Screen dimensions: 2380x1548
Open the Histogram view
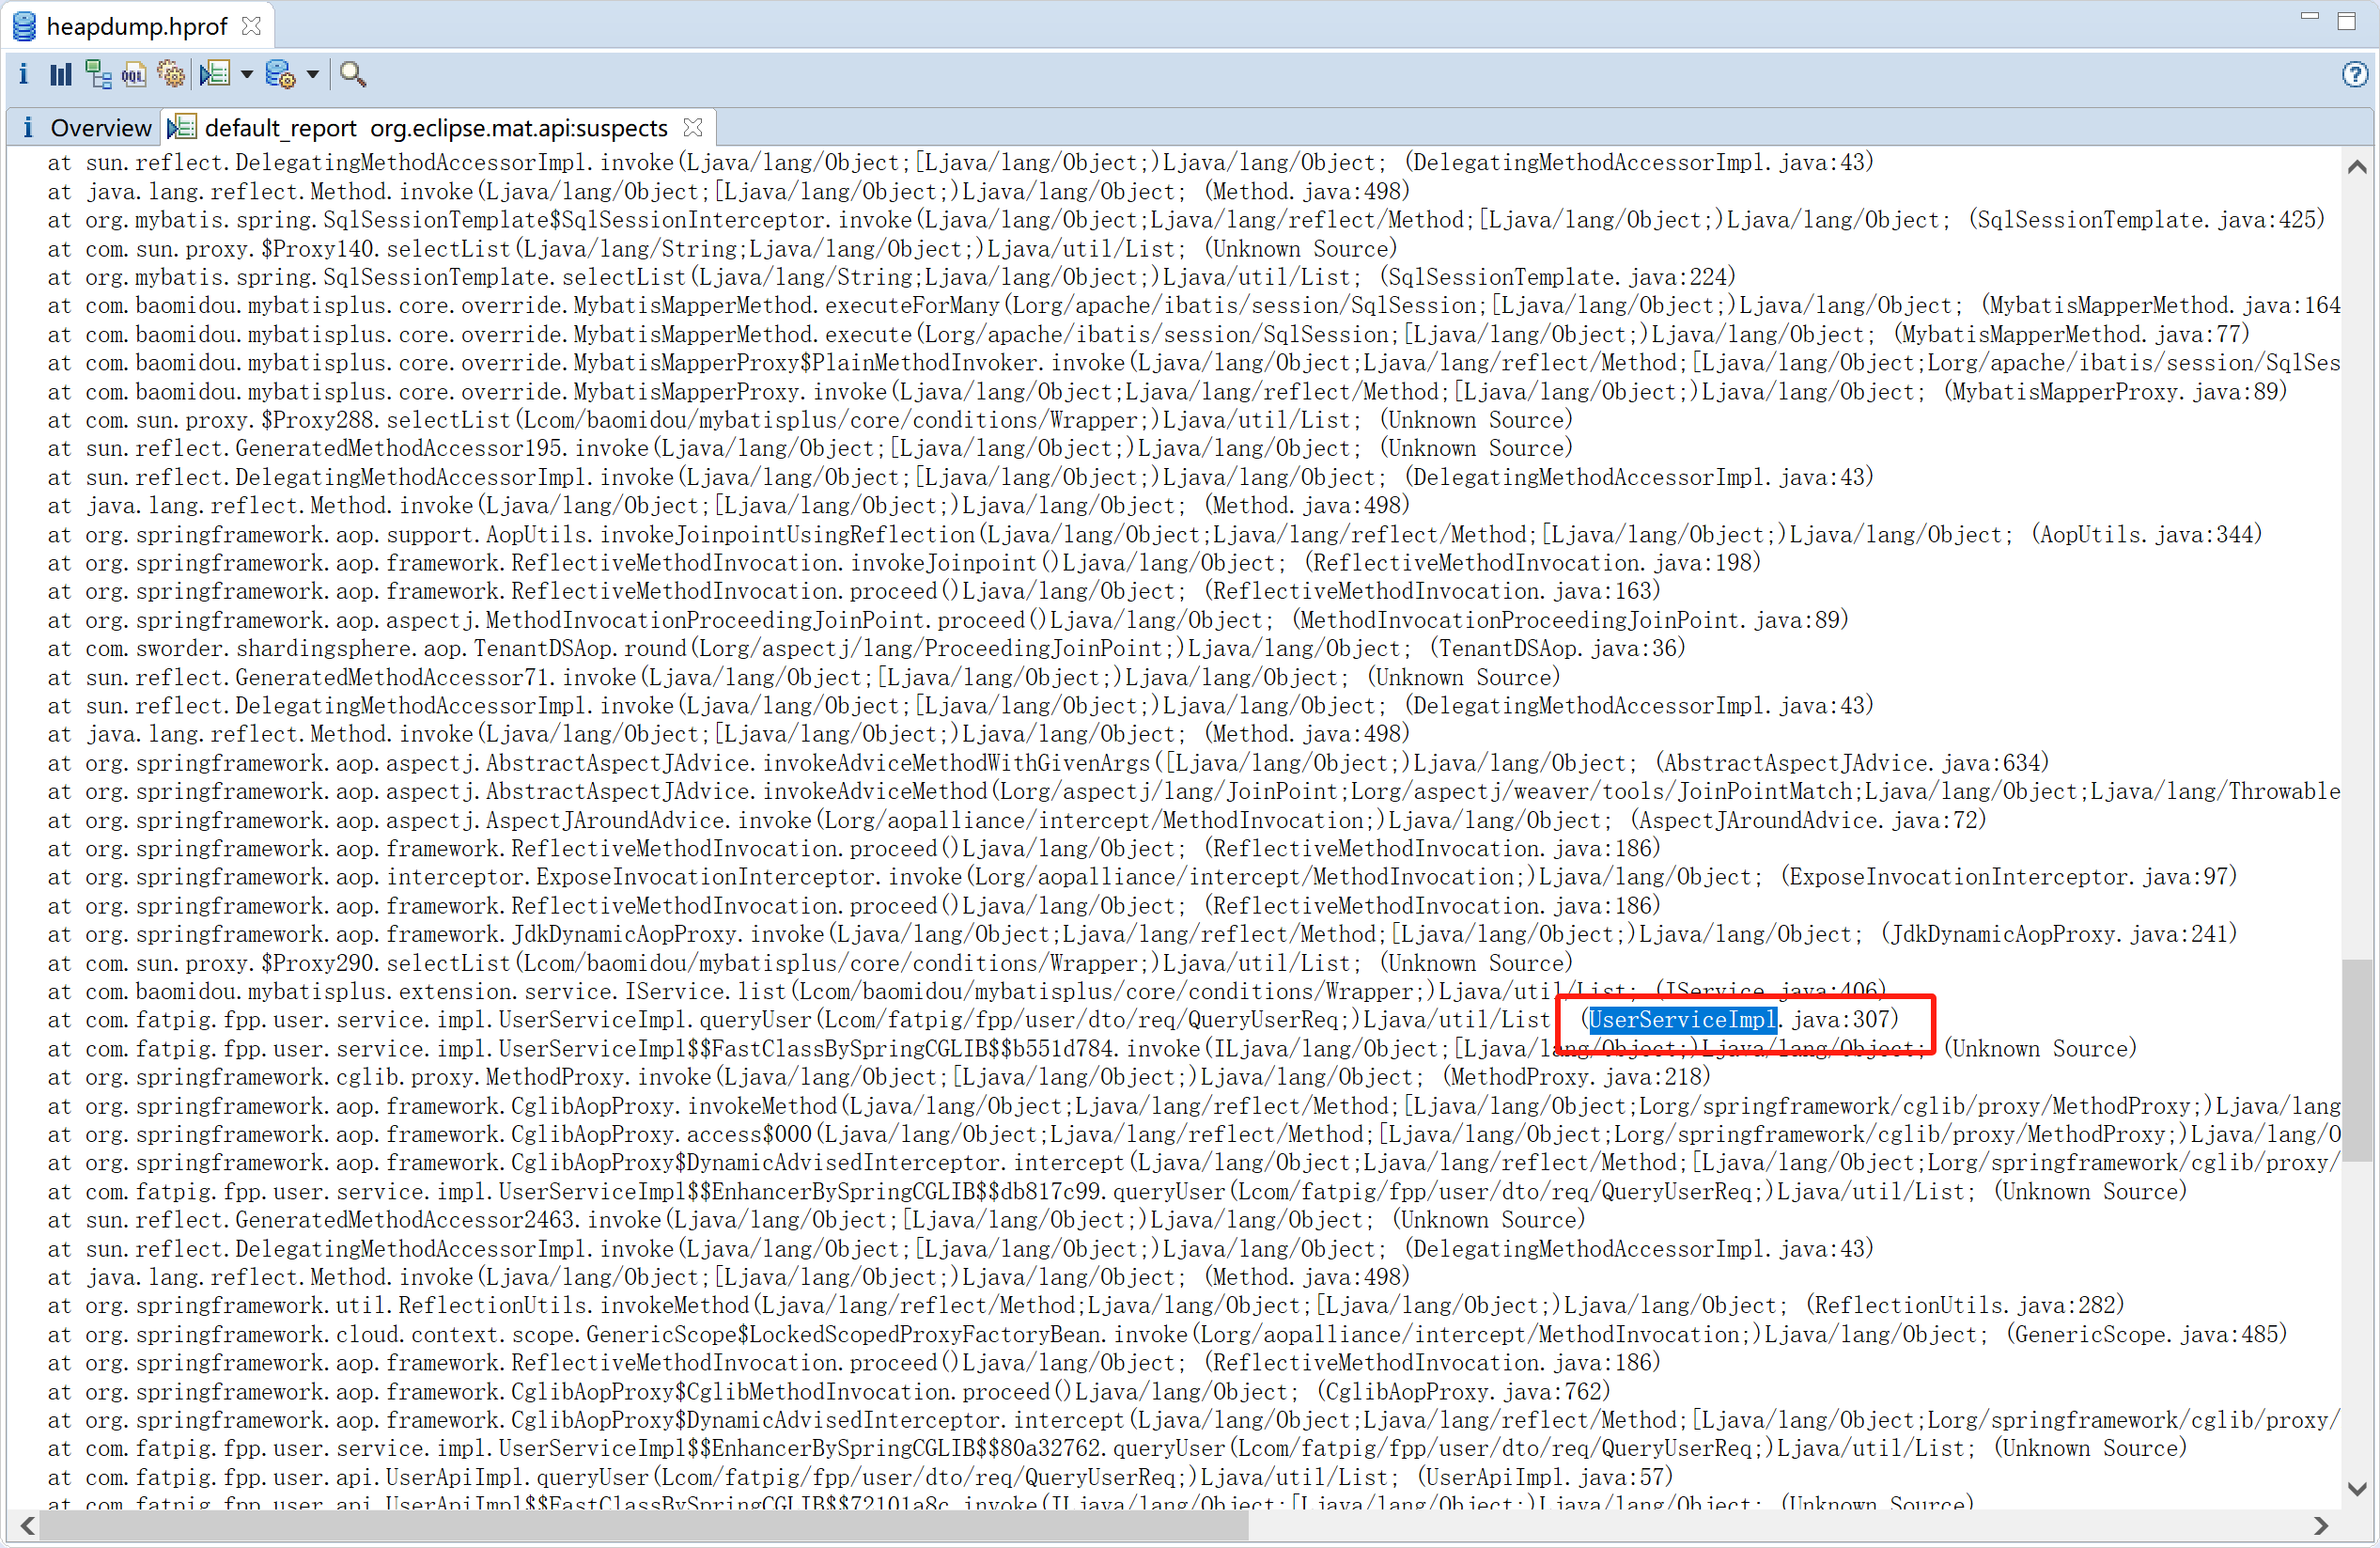61,74
